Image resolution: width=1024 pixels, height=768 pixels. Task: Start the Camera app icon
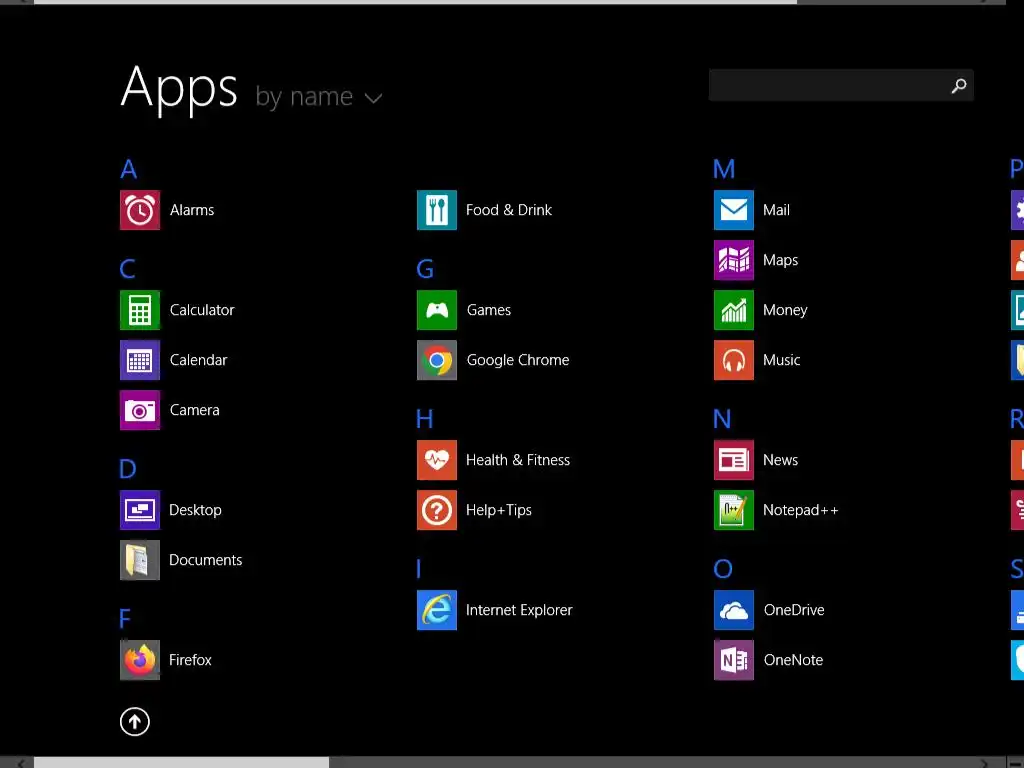(x=140, y=410)
